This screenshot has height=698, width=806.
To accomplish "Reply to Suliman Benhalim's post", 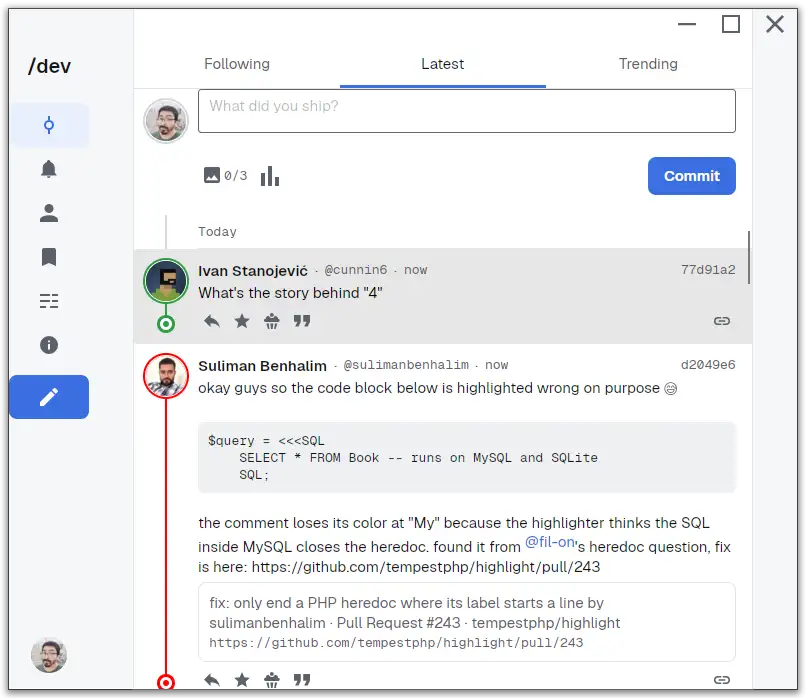I will point(212,681).
